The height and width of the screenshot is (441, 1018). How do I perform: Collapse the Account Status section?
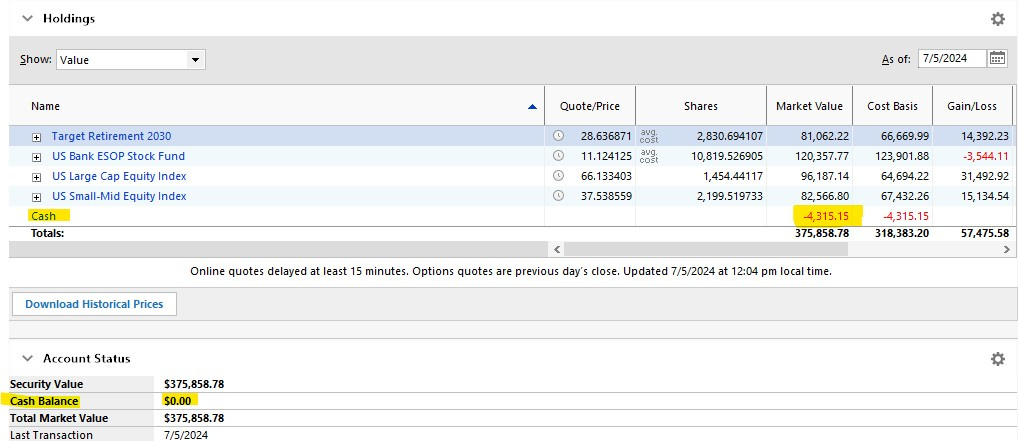point(26,358)
